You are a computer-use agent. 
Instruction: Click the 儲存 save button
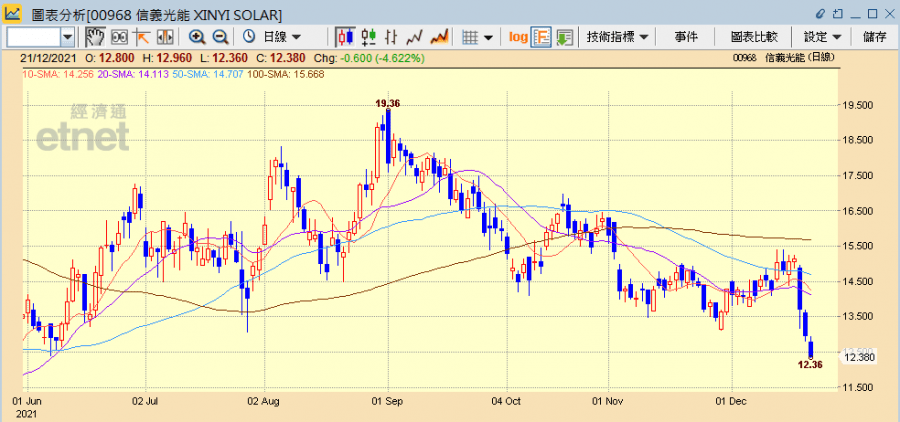873,37
